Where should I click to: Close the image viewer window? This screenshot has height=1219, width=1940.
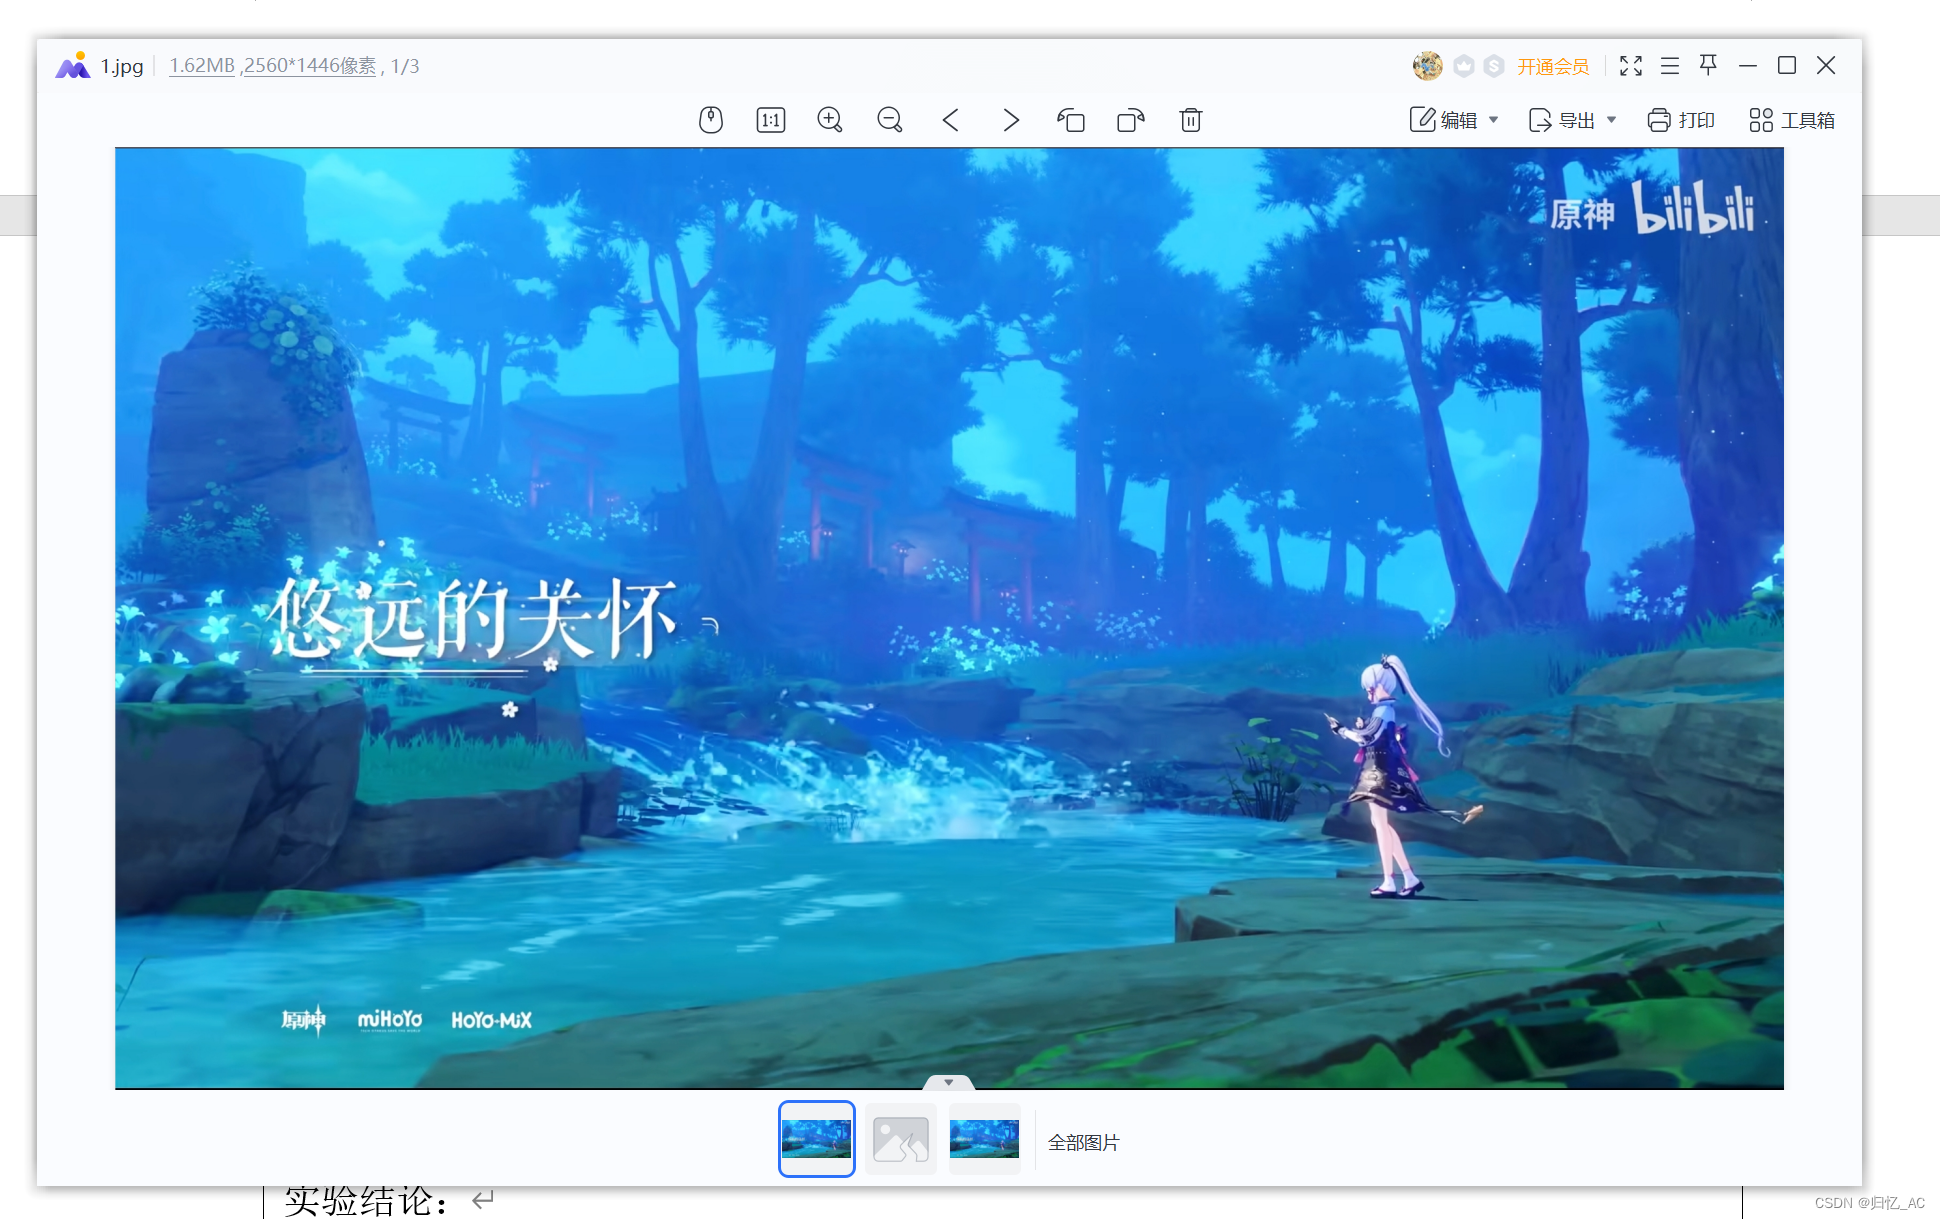click(x=1826, y=66)
